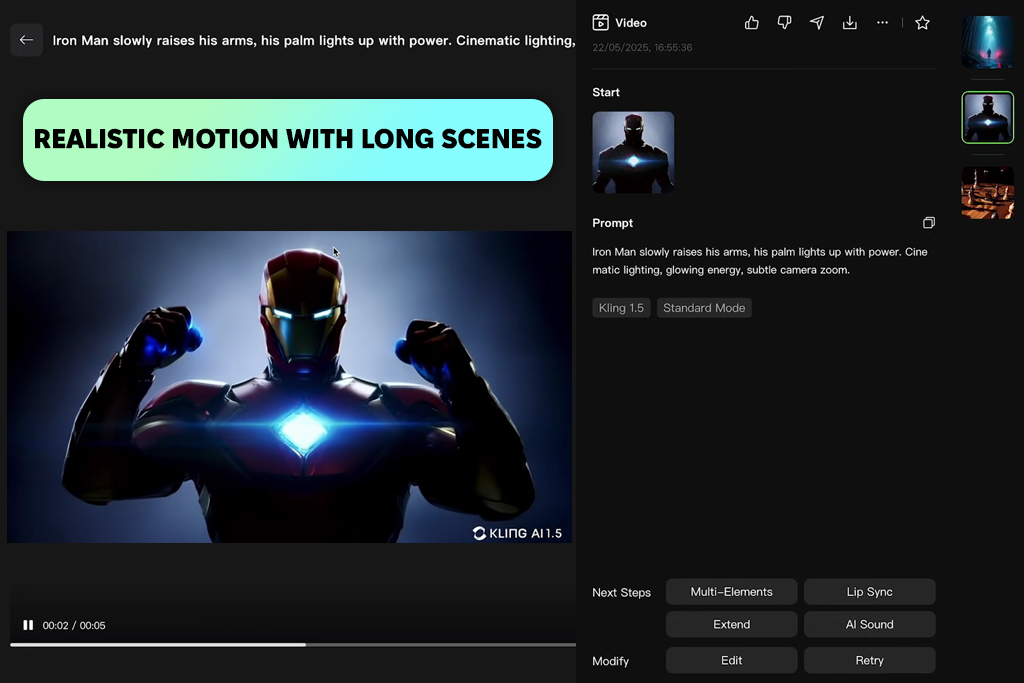Copy the prompt text with copy icon
Screen dimensions: 1024x683
point(929,223)
